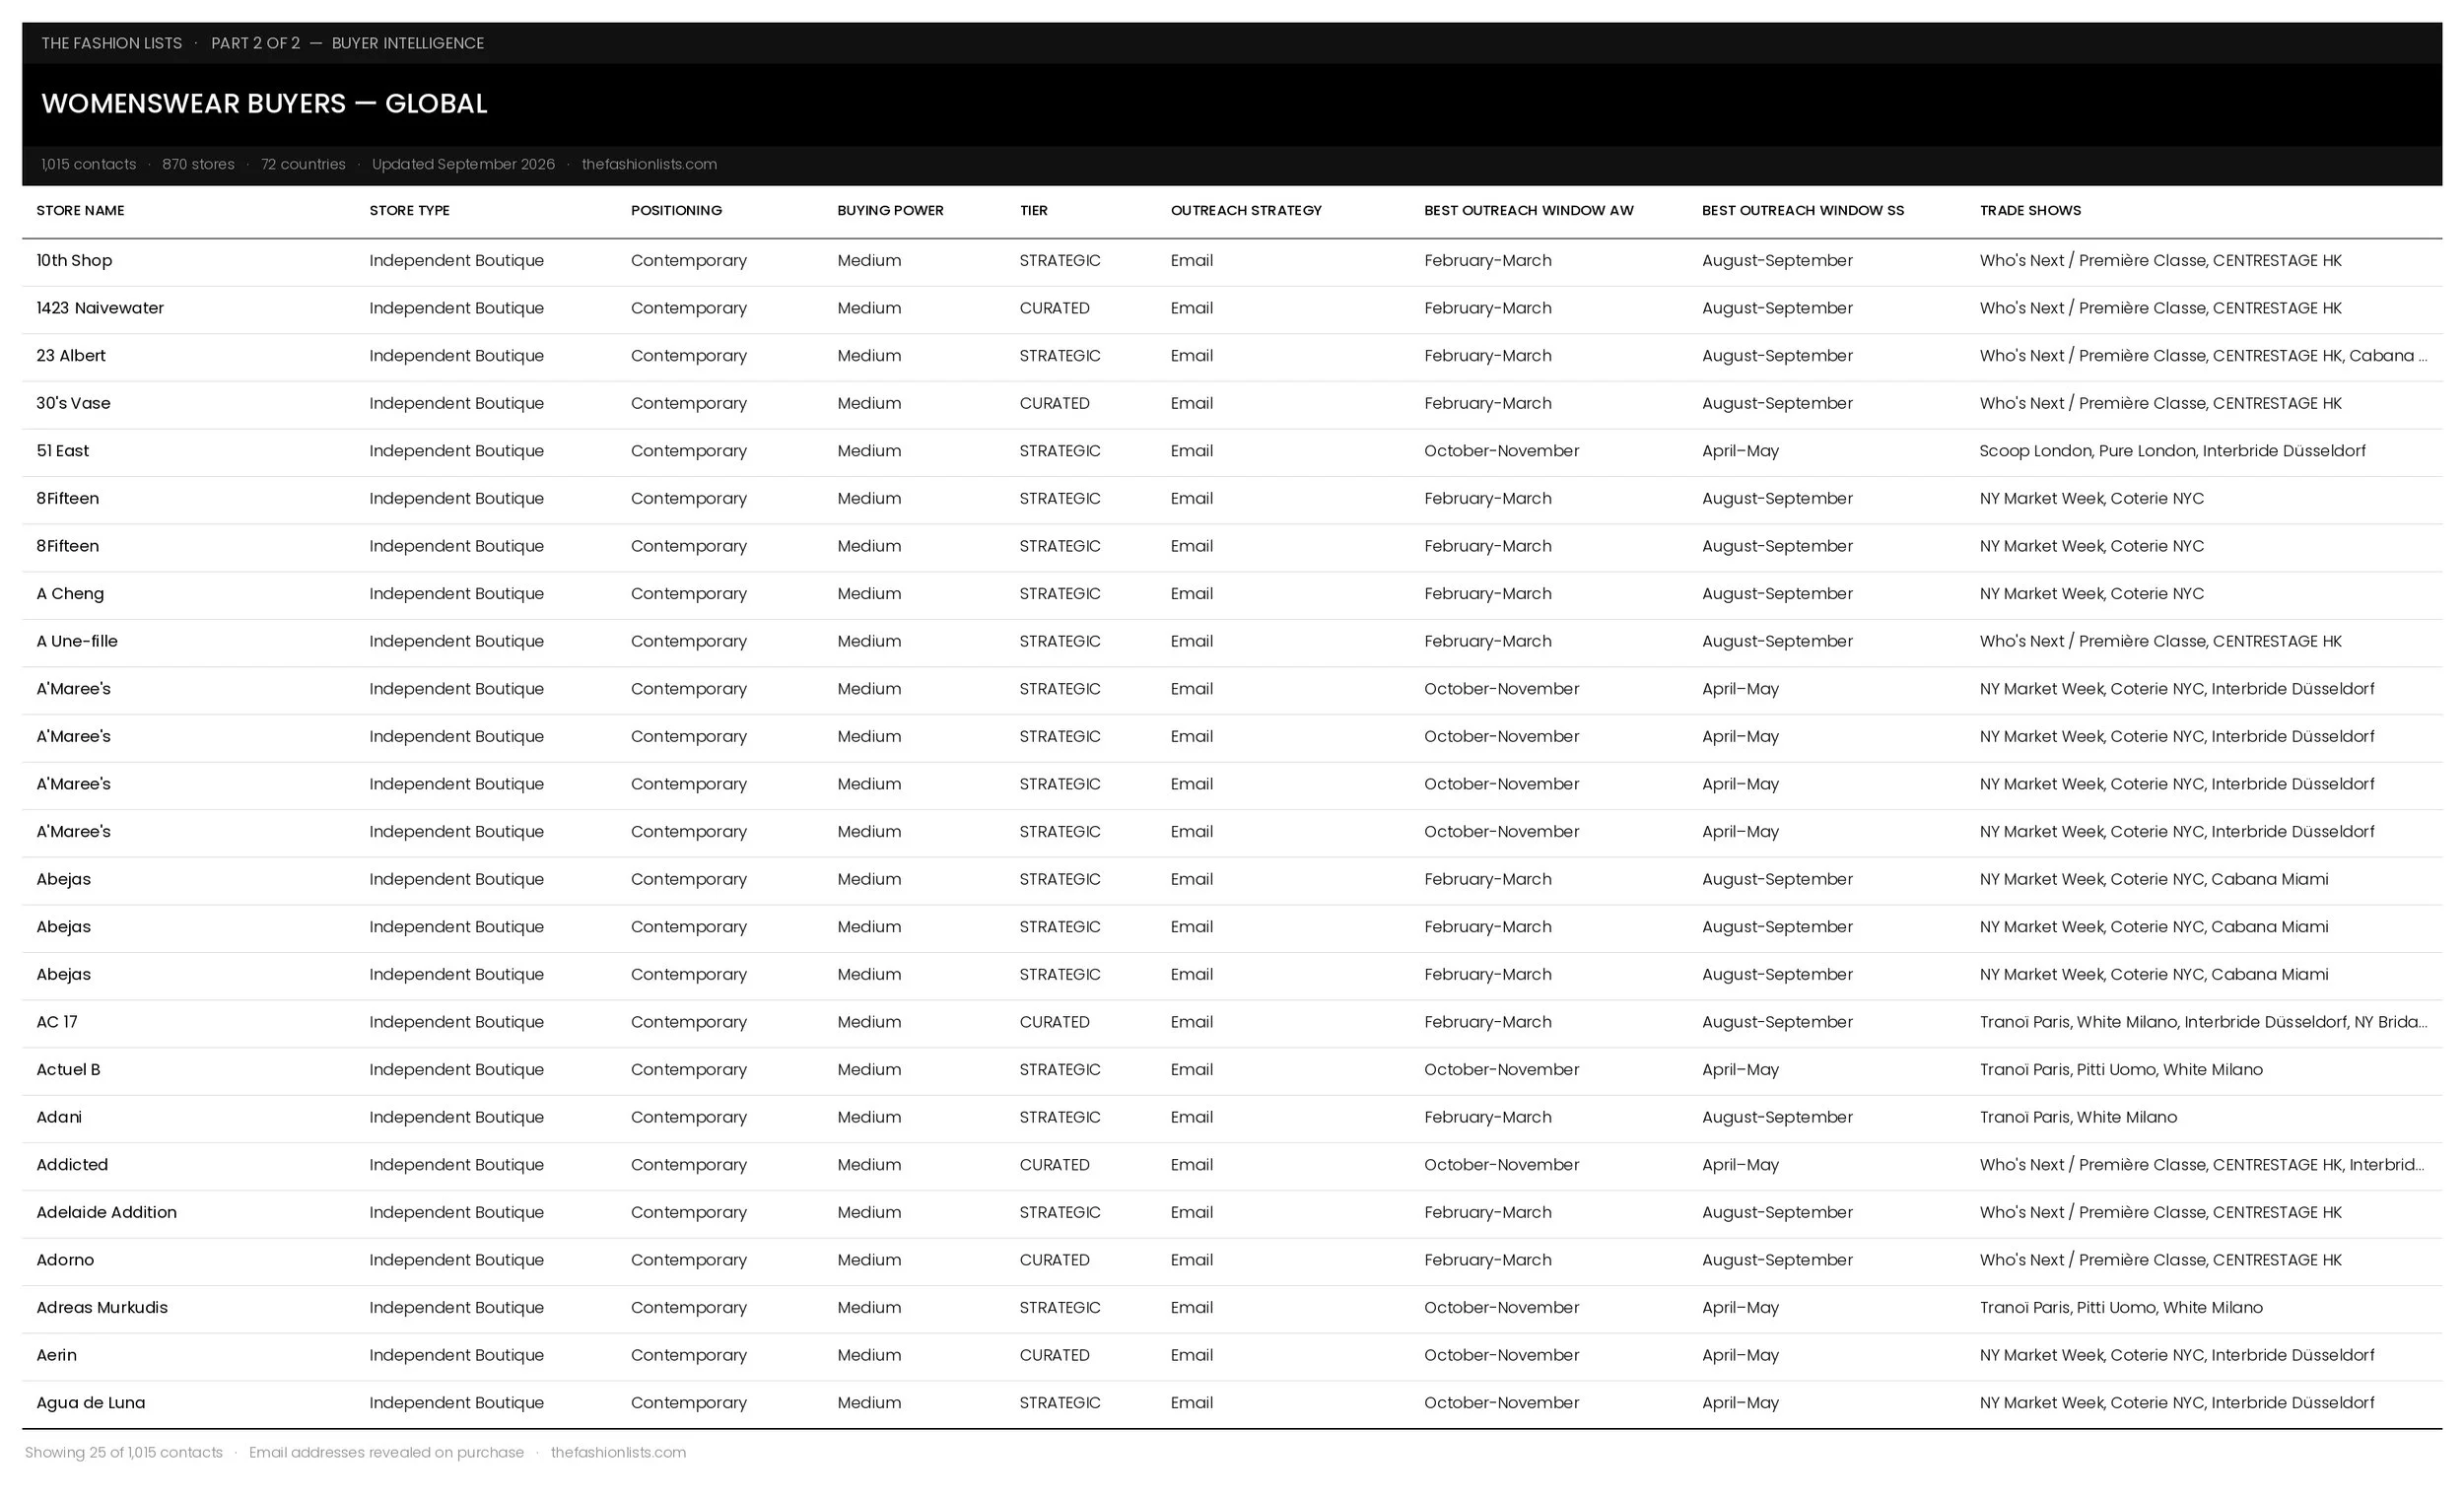Select the Adani store name

coord(59,1117)
